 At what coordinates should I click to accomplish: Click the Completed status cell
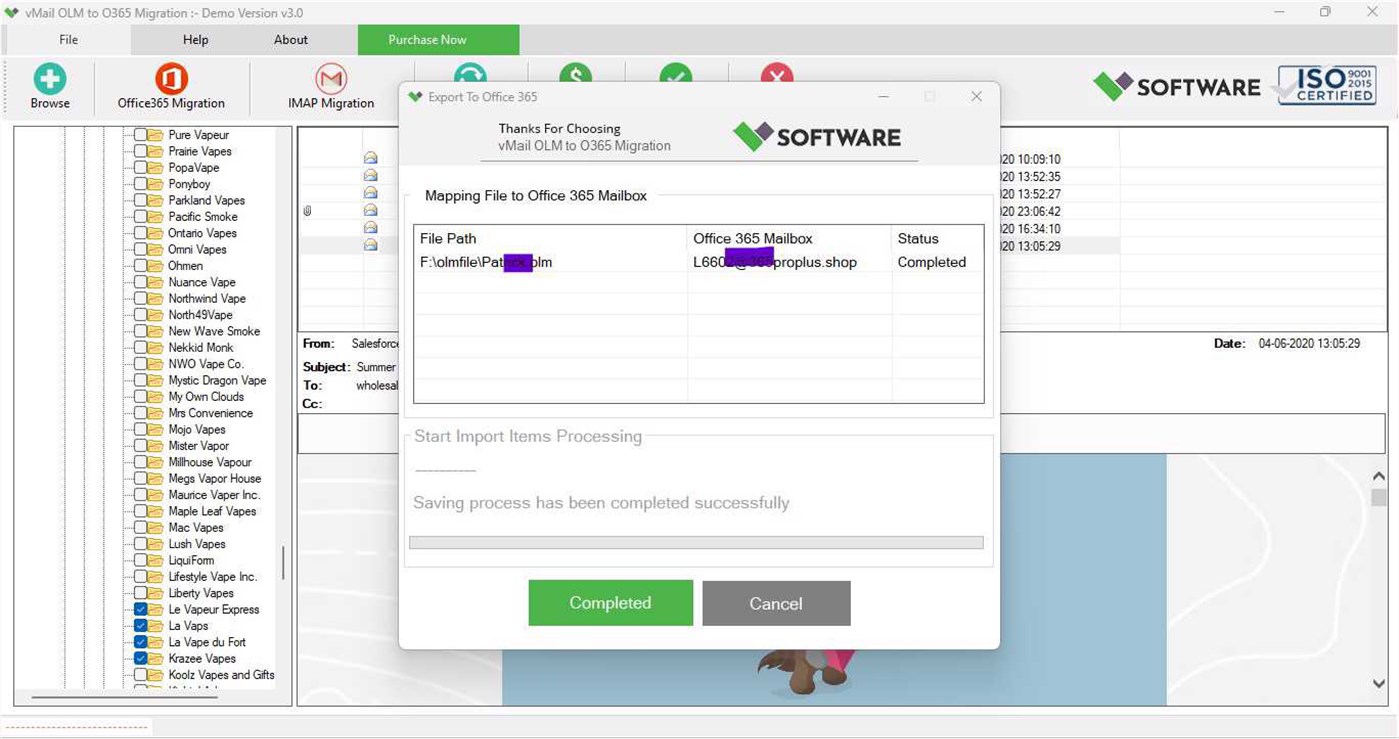click(x=932, y=262)
